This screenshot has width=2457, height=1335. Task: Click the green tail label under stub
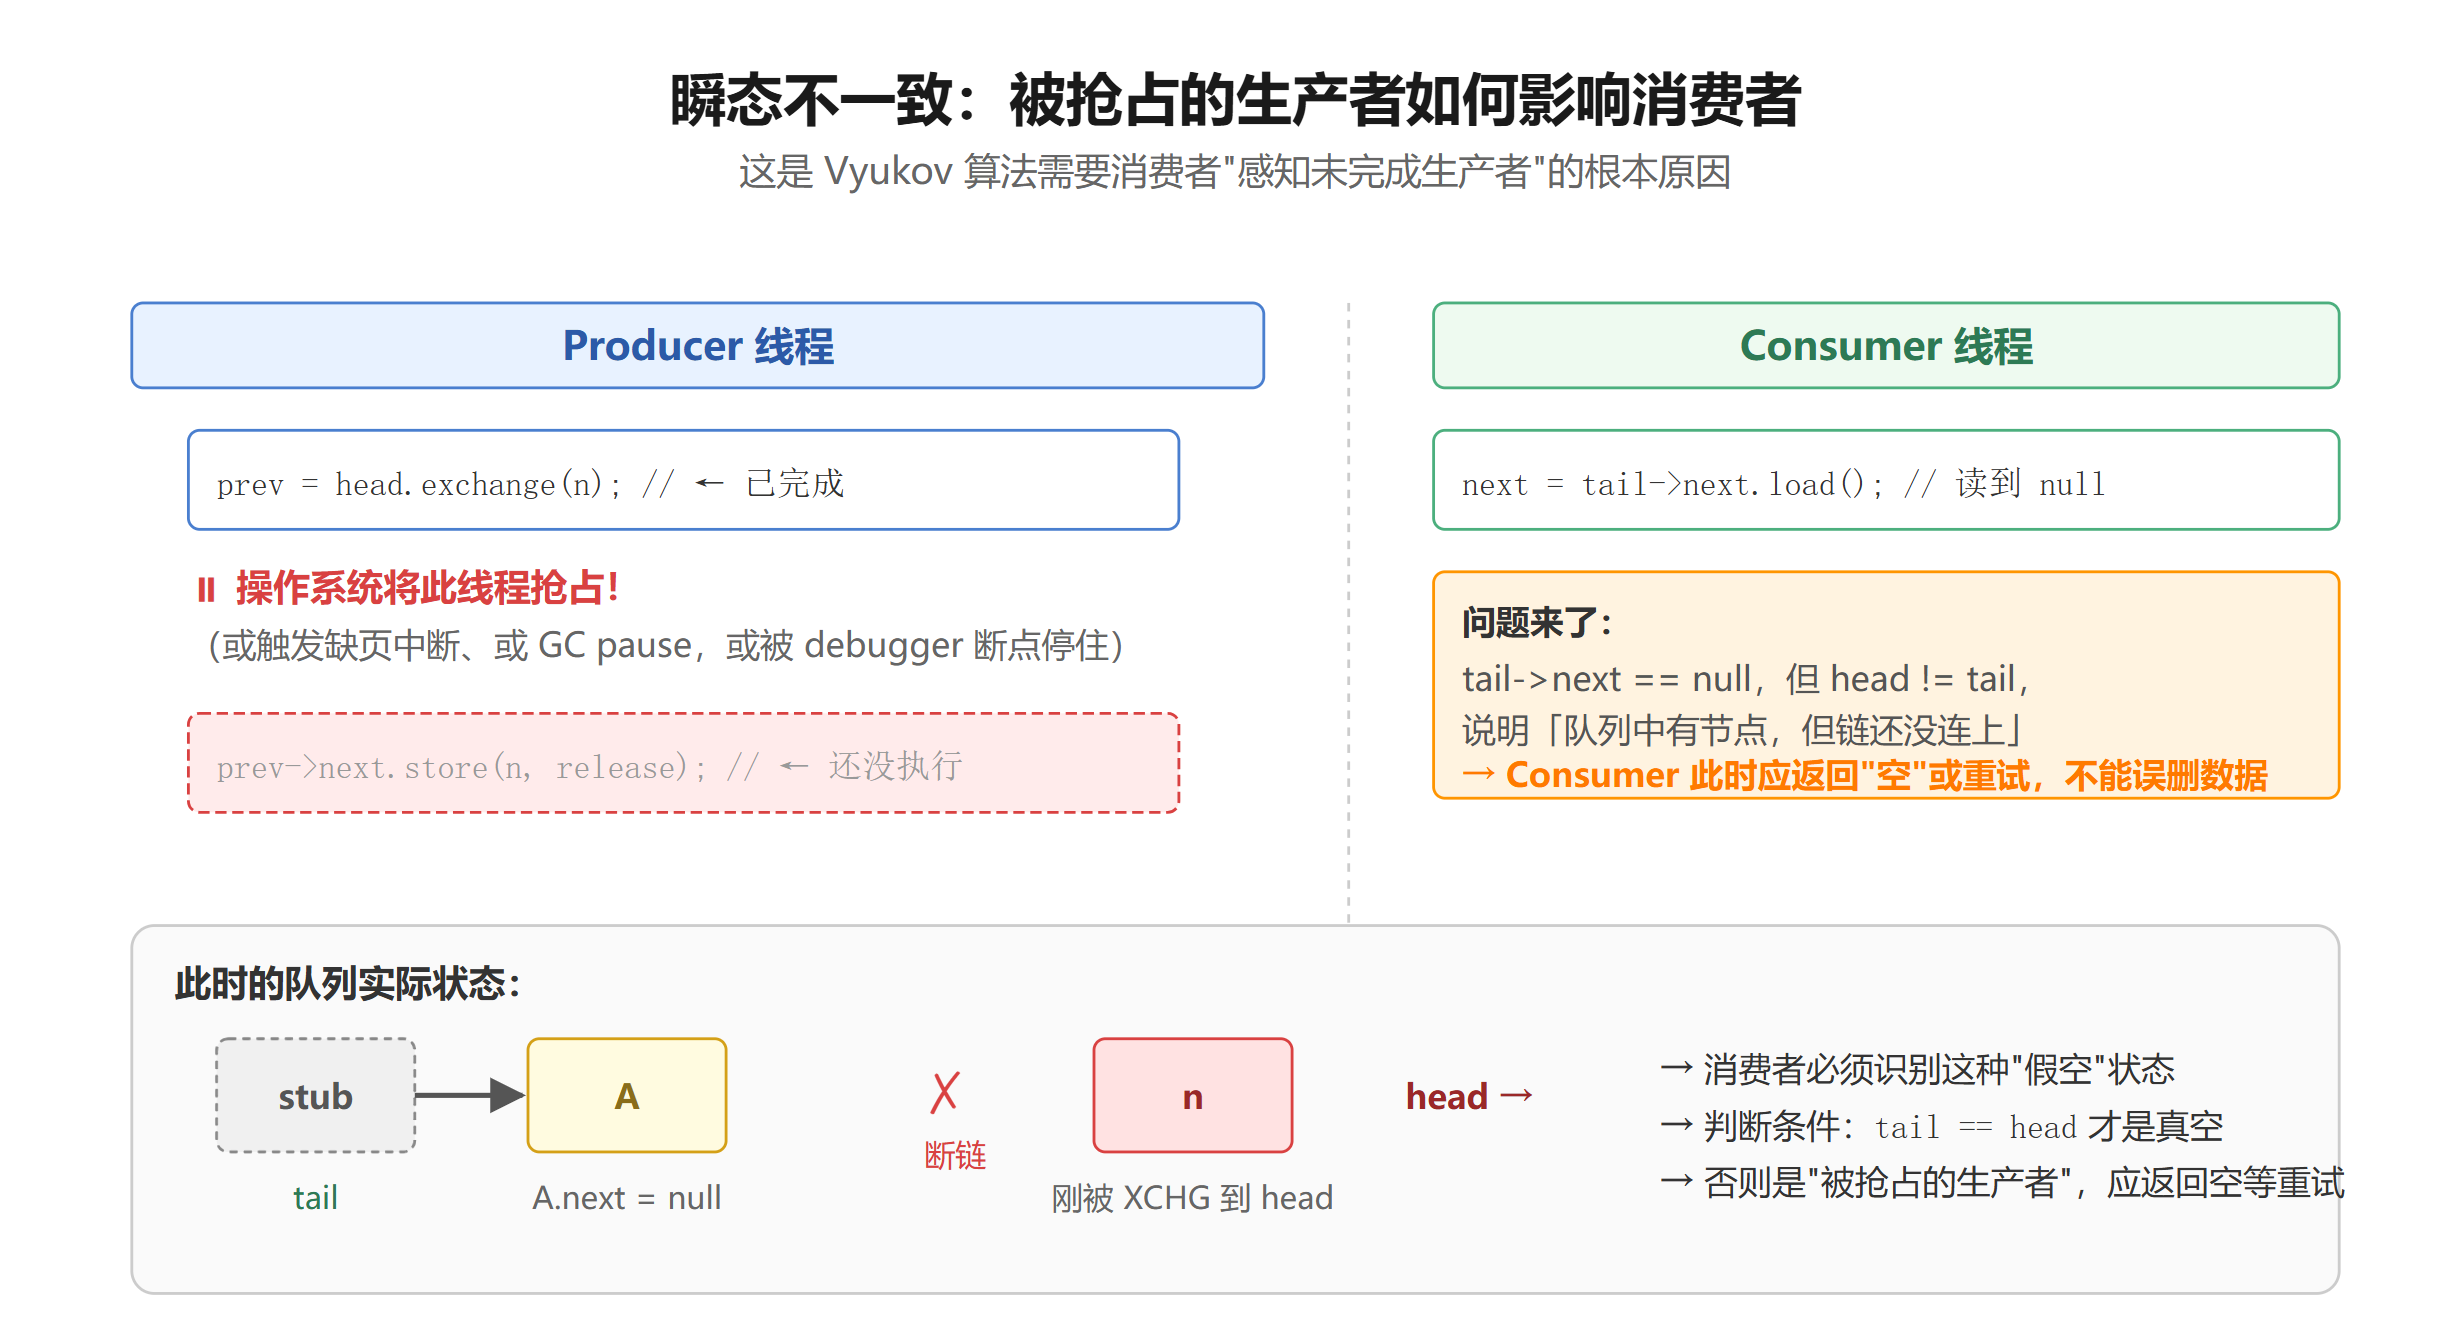point(315,1197)
